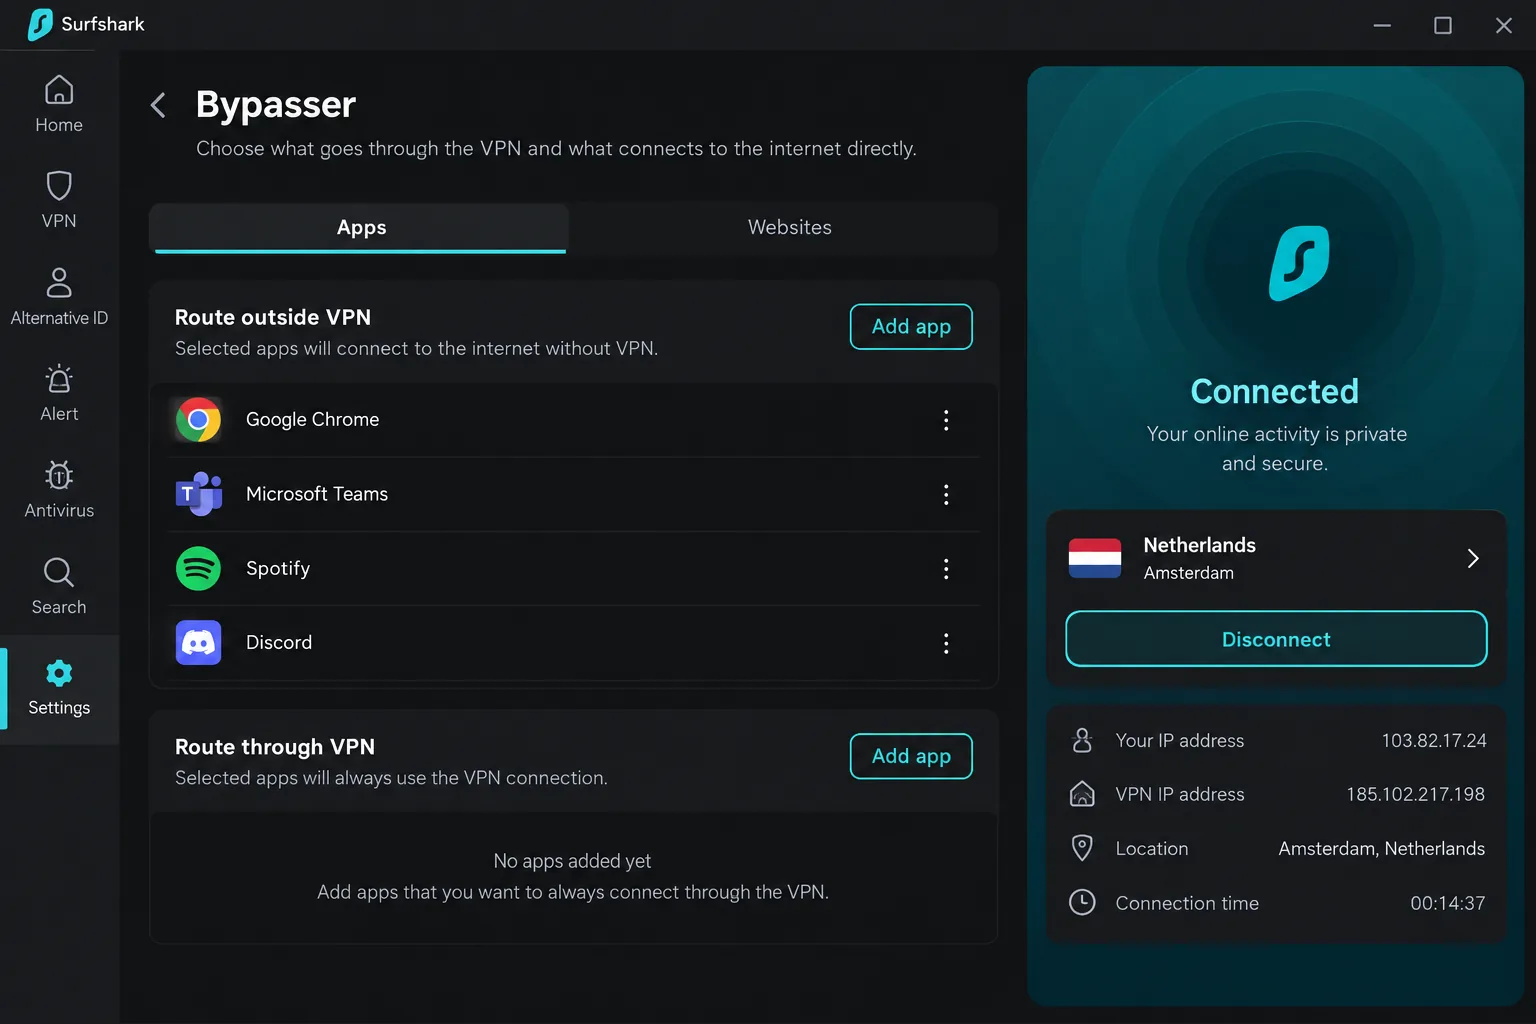Click the Amsterdam, Netherlands location value
The width and height of the screenshot is (1536, 1024).
click(x=1381, y=848)
